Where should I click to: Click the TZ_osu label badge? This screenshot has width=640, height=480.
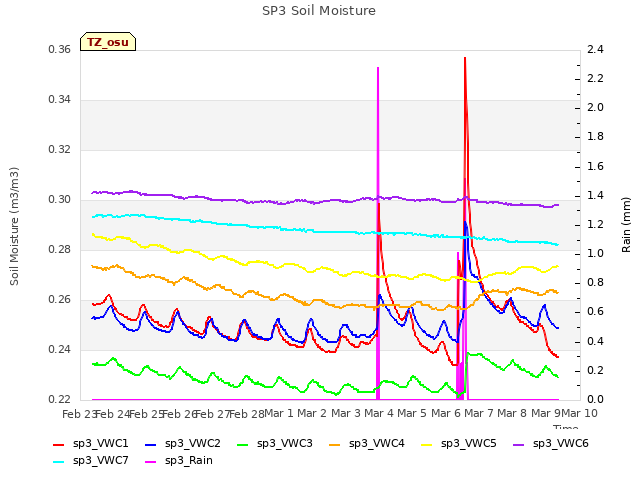point(108,42)
